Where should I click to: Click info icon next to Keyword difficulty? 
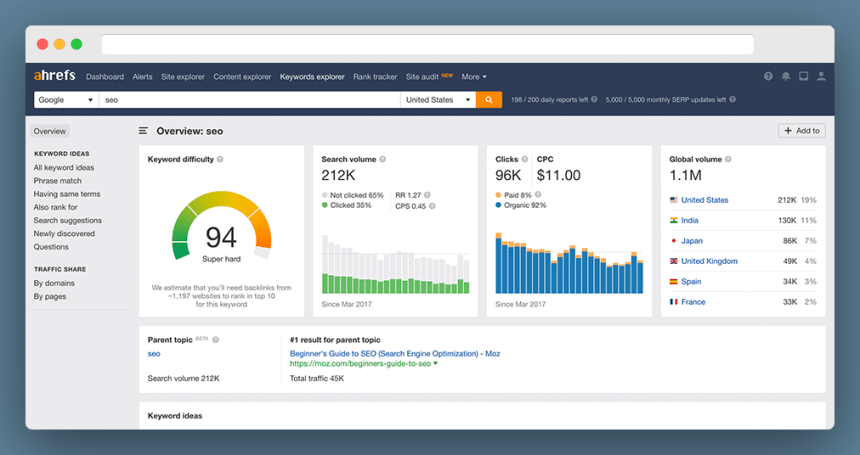coord(220,159)
